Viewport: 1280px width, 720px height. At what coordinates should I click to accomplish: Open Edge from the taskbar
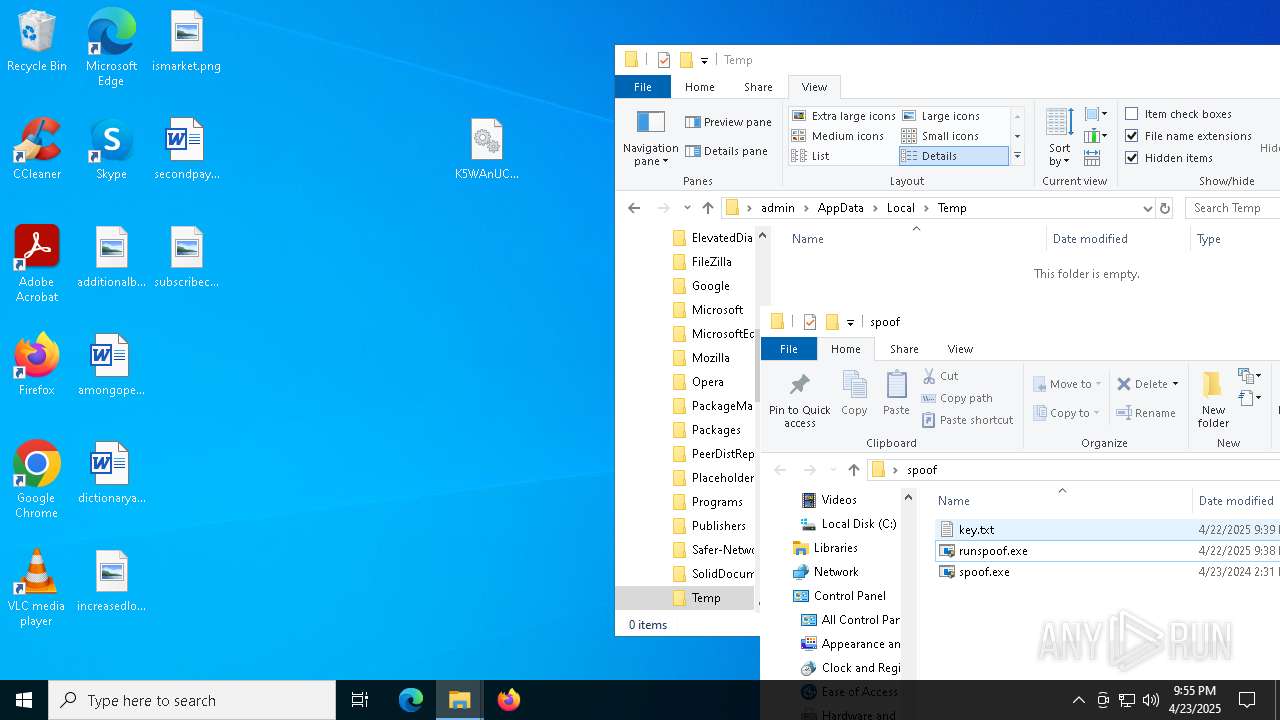pyautogui.click(x=411, y=700)
